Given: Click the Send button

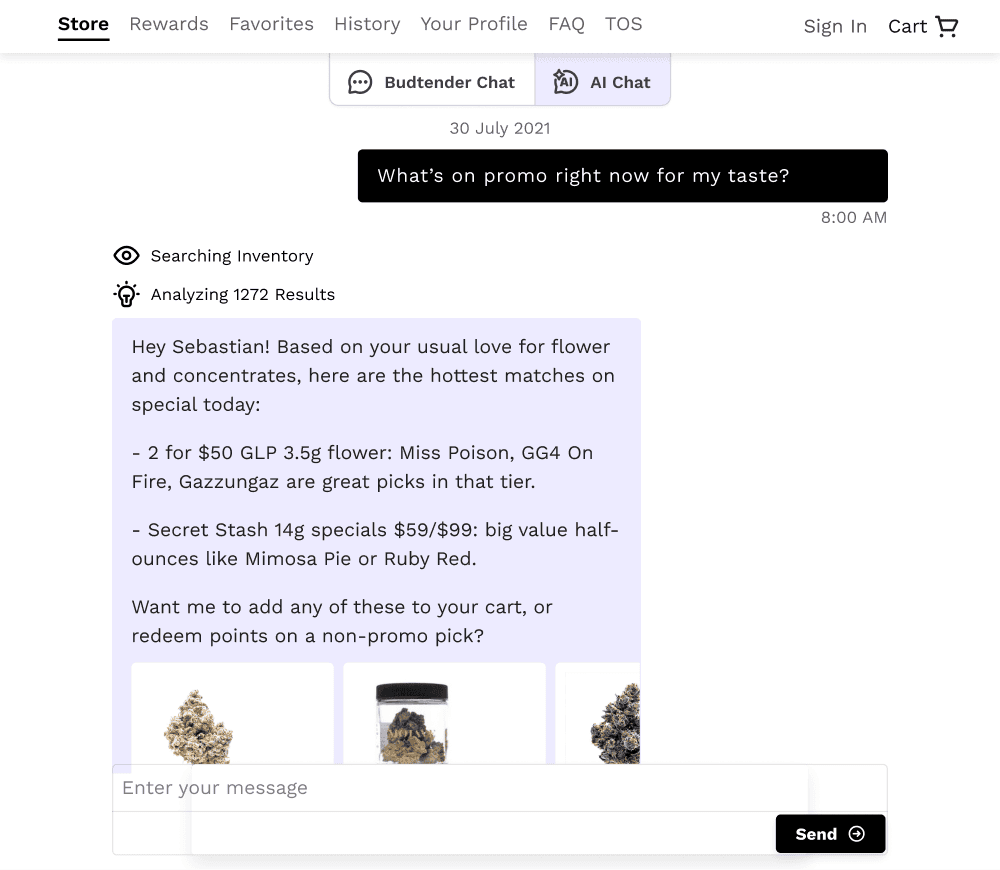Looking at the screenshot, I should (830, 834).
